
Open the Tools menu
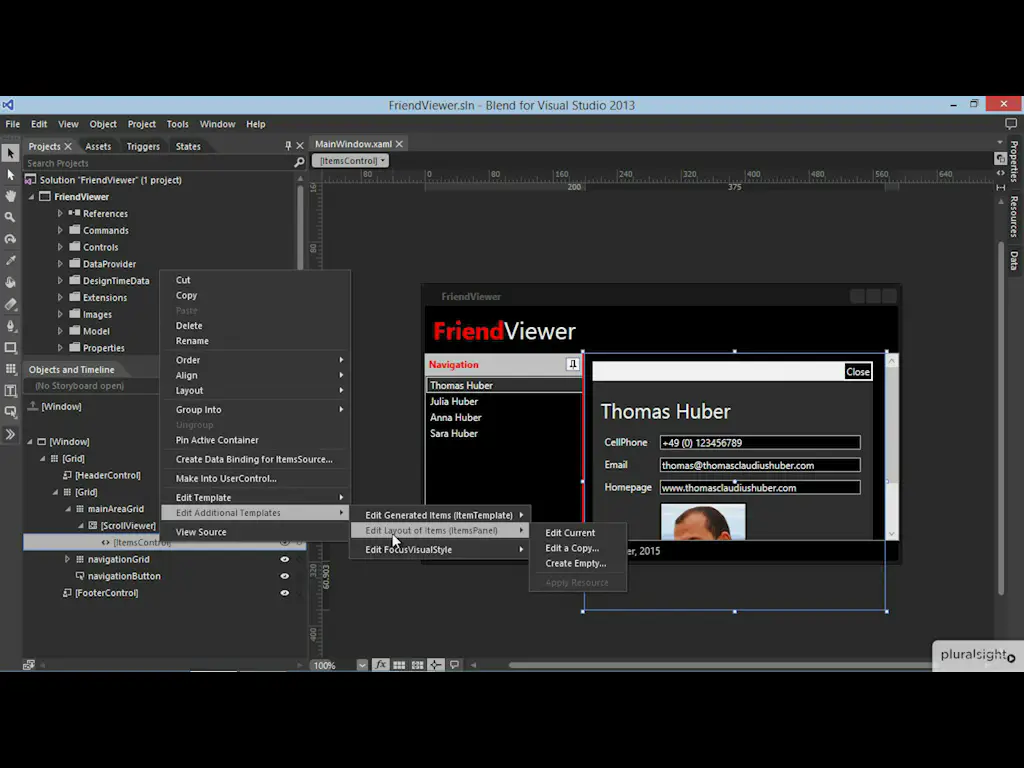pos(177,123)
